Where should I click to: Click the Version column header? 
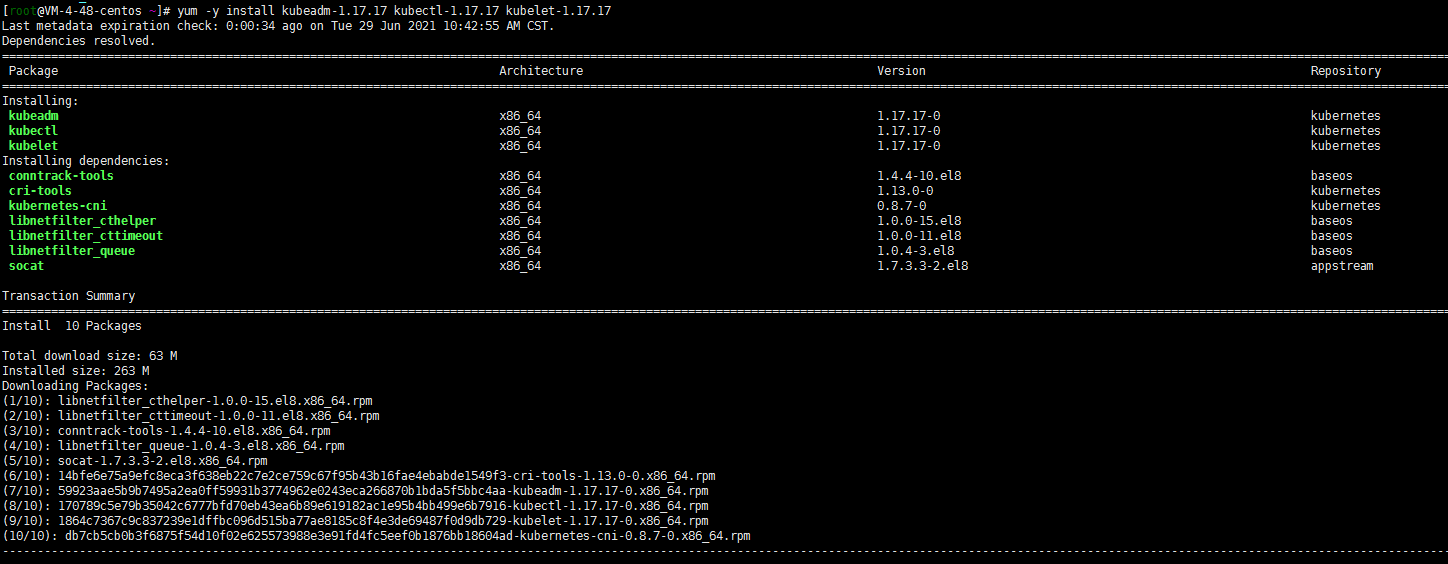[x=901, y=71]
